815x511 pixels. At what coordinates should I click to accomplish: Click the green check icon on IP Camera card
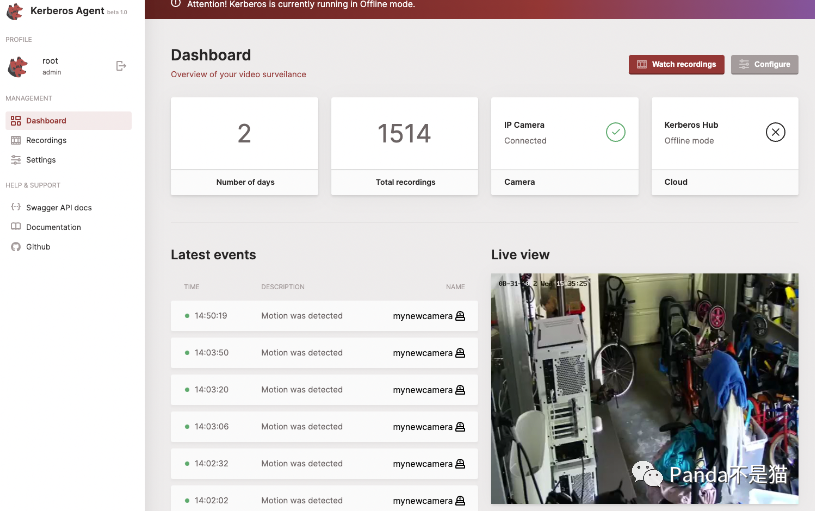coord(615,132)
